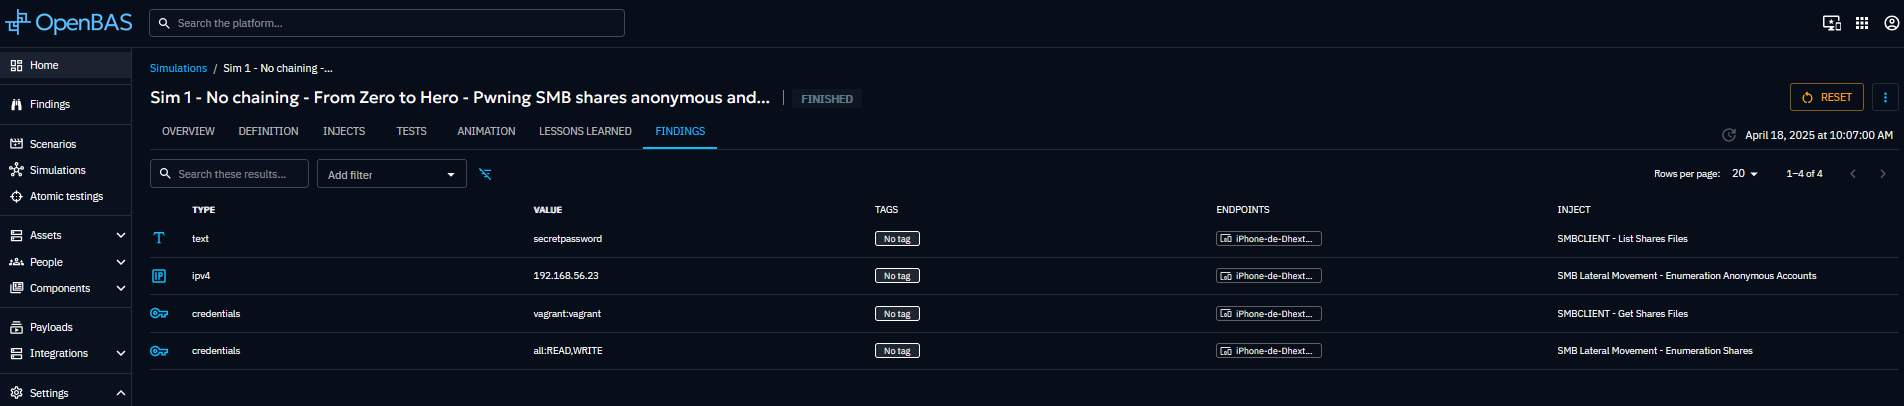The height and width of the screenshot is (406, 1904).
Task: Click the user account profile icon
Action: pos(1891,23)
